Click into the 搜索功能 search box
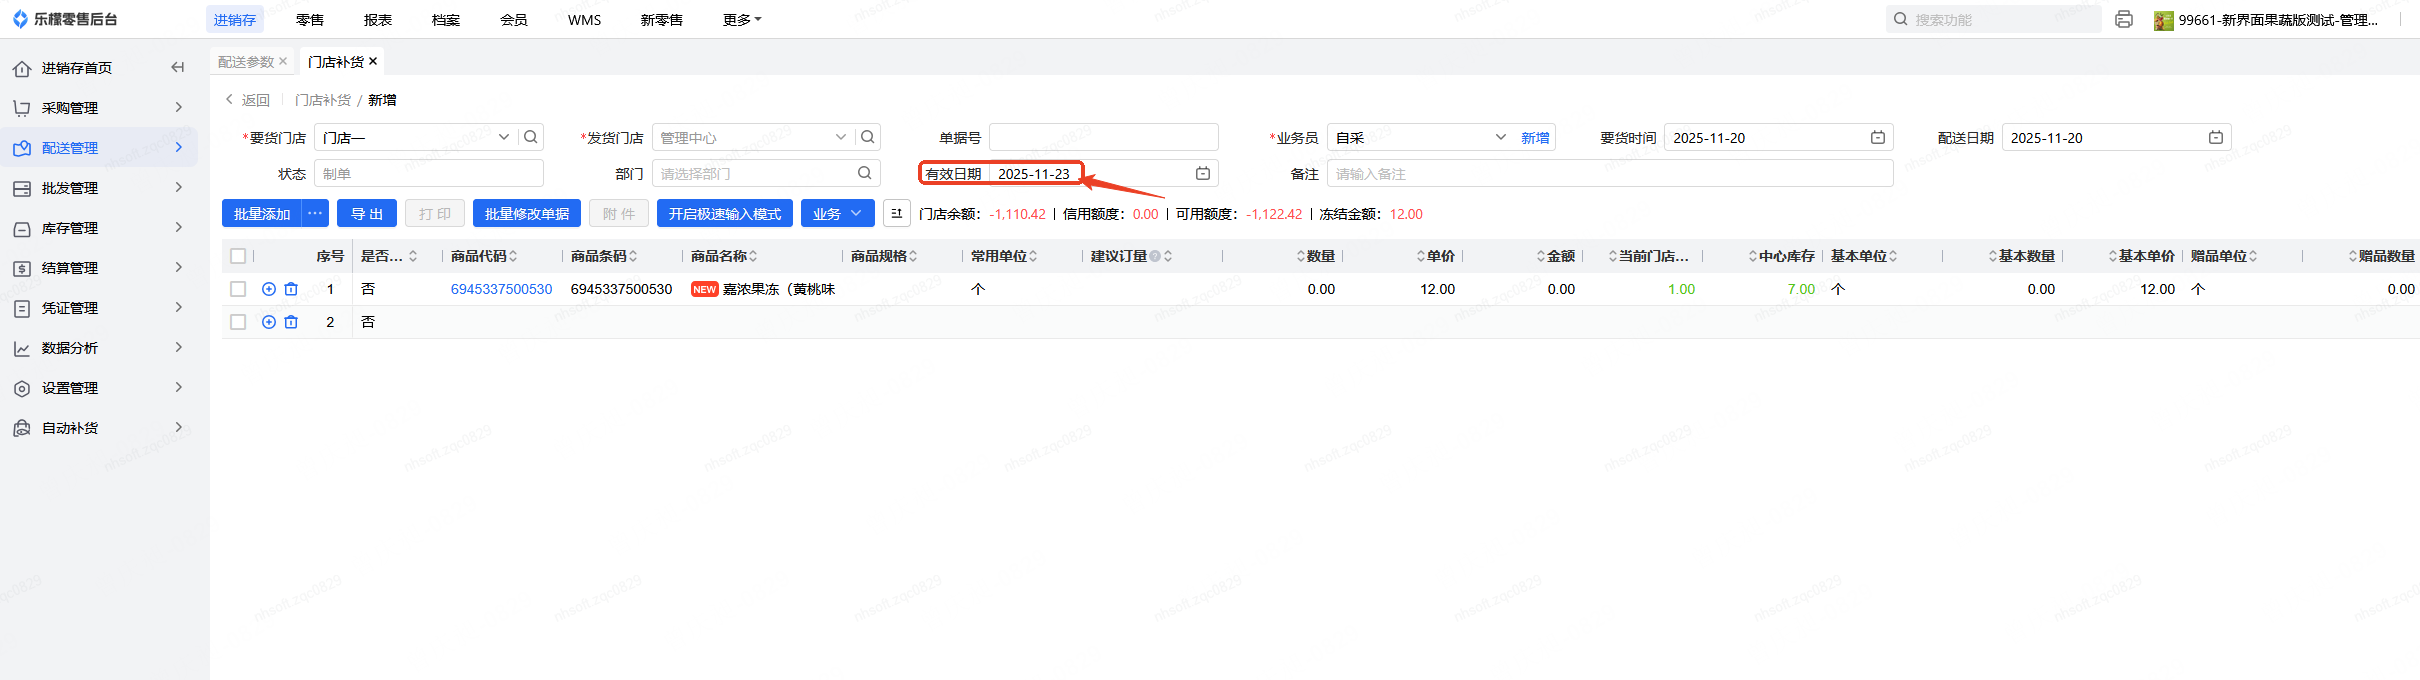Image resolution: width=2420 pixels, height=680 pixels. (x=1994, y=19)
